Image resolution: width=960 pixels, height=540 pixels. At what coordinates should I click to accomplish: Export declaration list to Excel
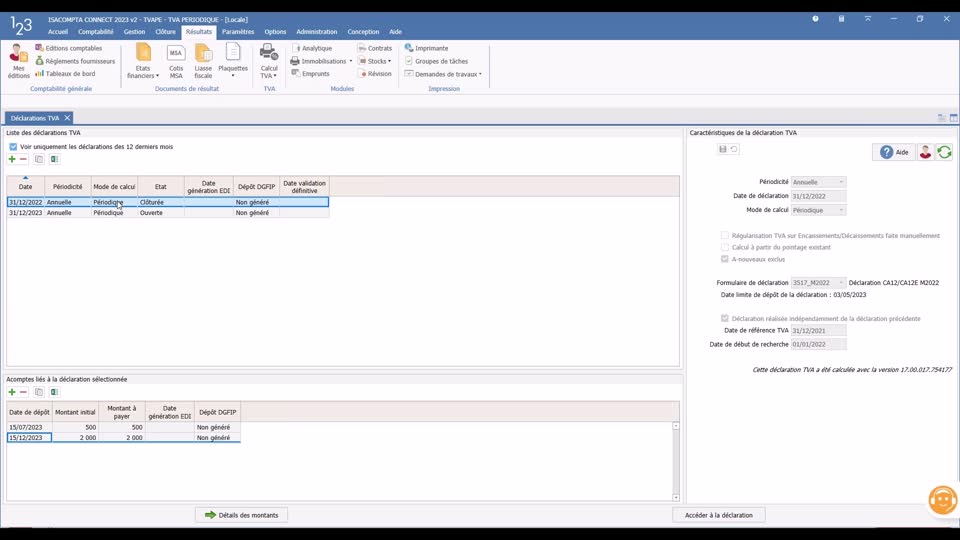(x=54, y=159)
